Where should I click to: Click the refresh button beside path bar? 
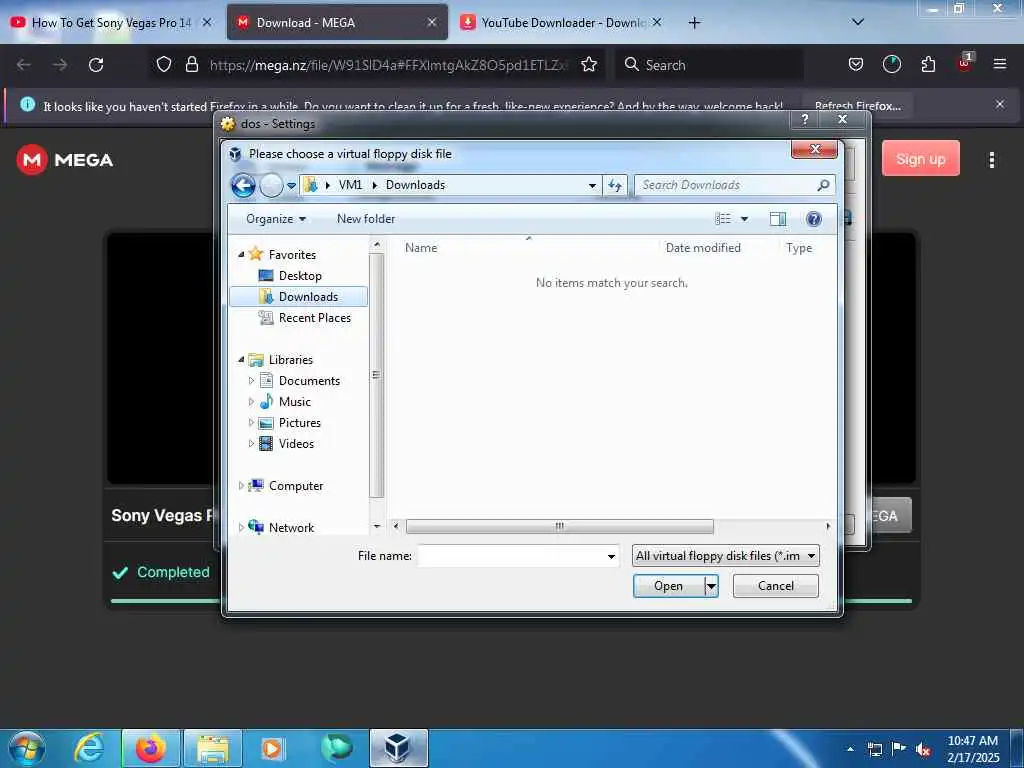pos(615,185)
